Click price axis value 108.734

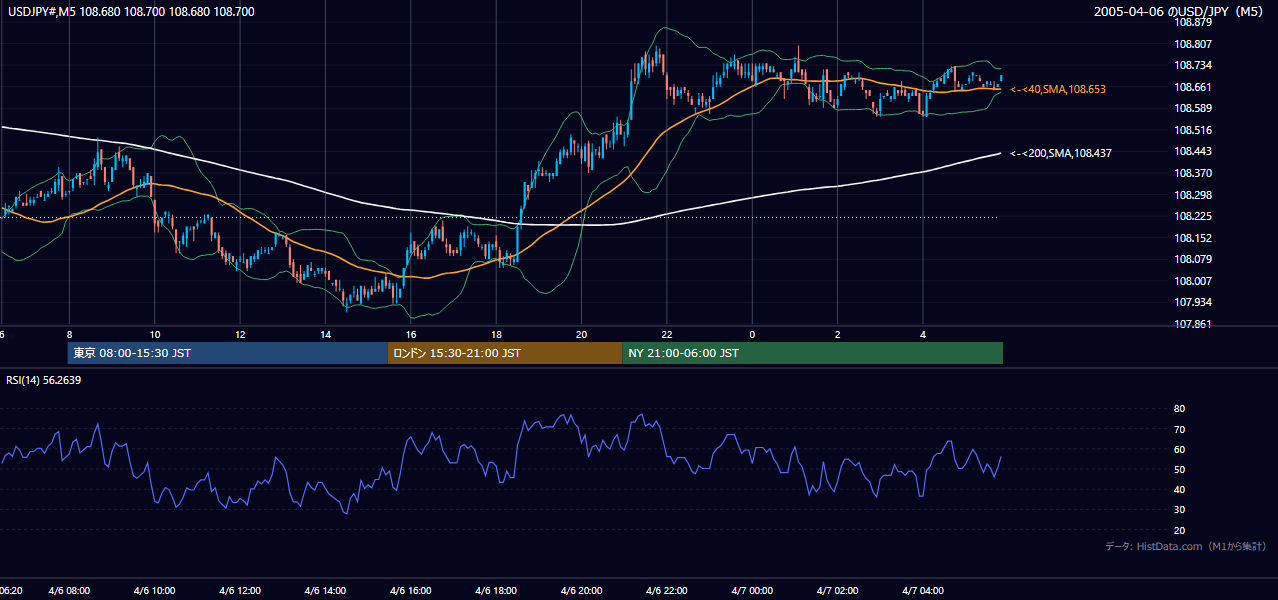(1192, 65)
